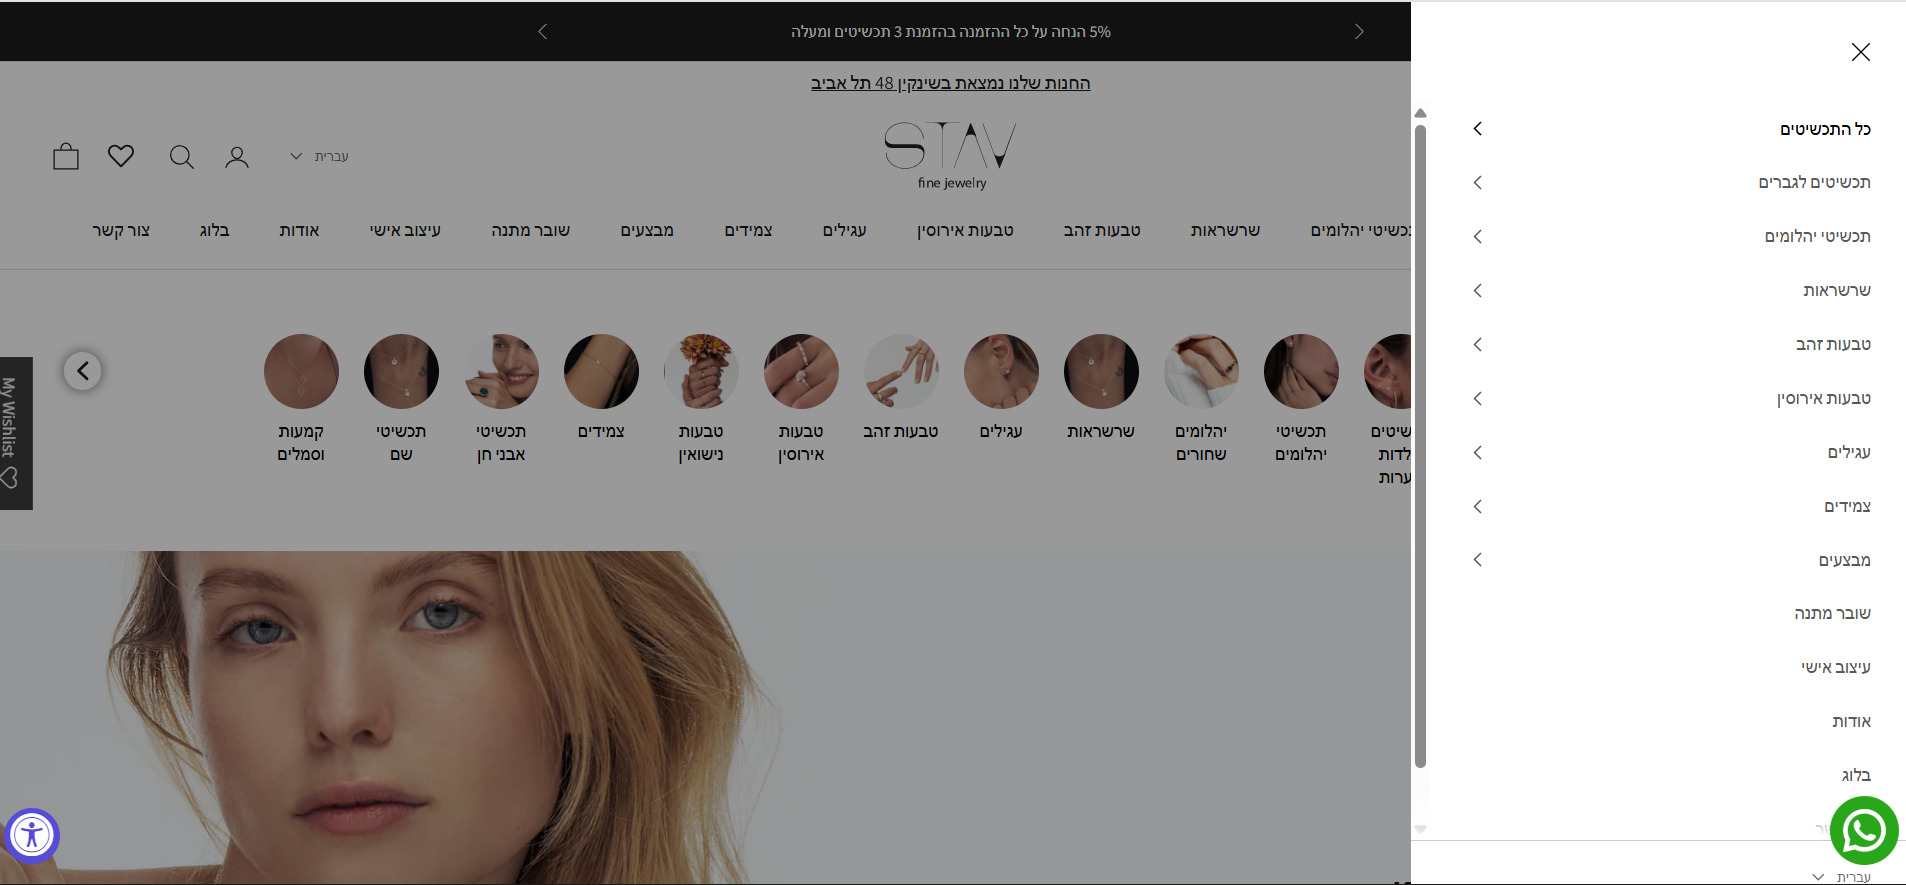Open search with the magnifier icon

click(181, 157)
